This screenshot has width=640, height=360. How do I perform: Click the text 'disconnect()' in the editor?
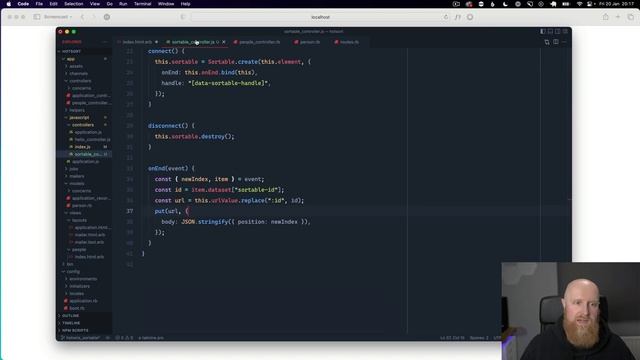point(168,126)
